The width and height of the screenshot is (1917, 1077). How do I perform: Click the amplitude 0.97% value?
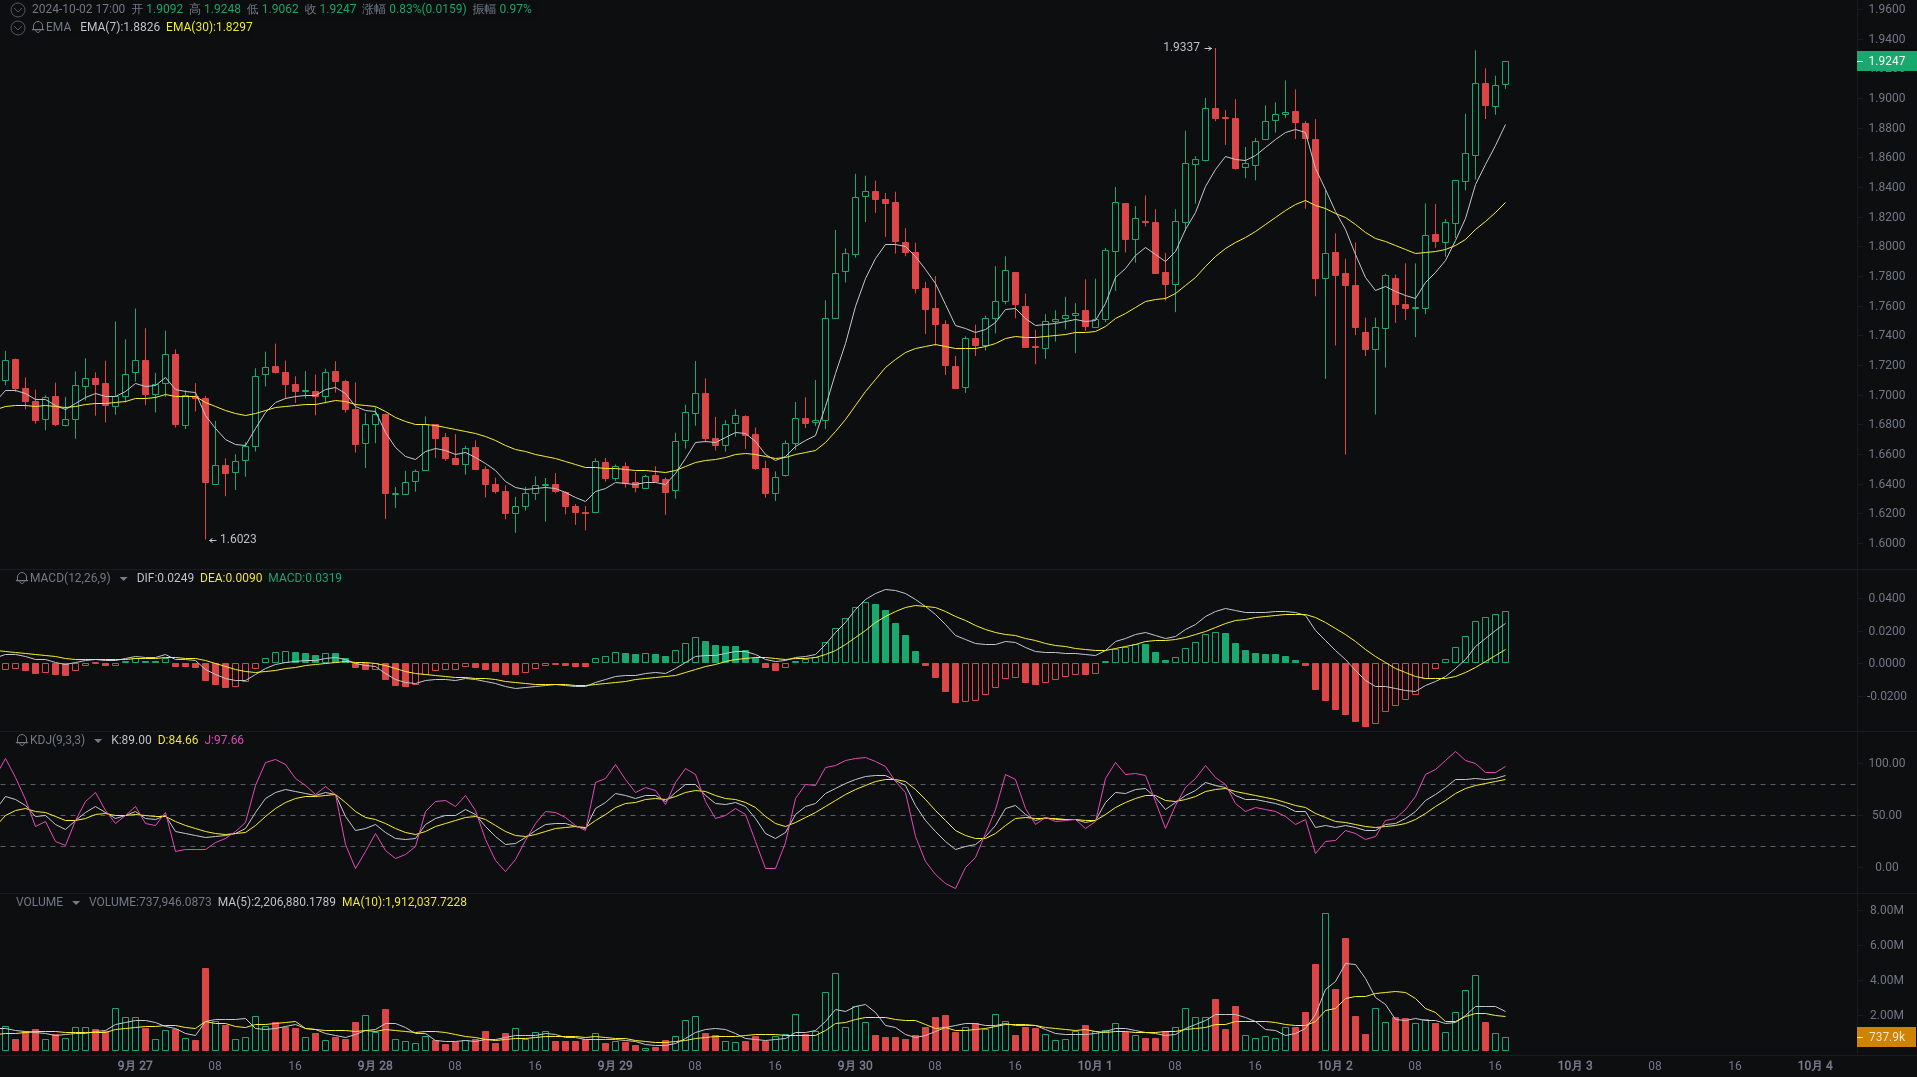coord(515,9)
